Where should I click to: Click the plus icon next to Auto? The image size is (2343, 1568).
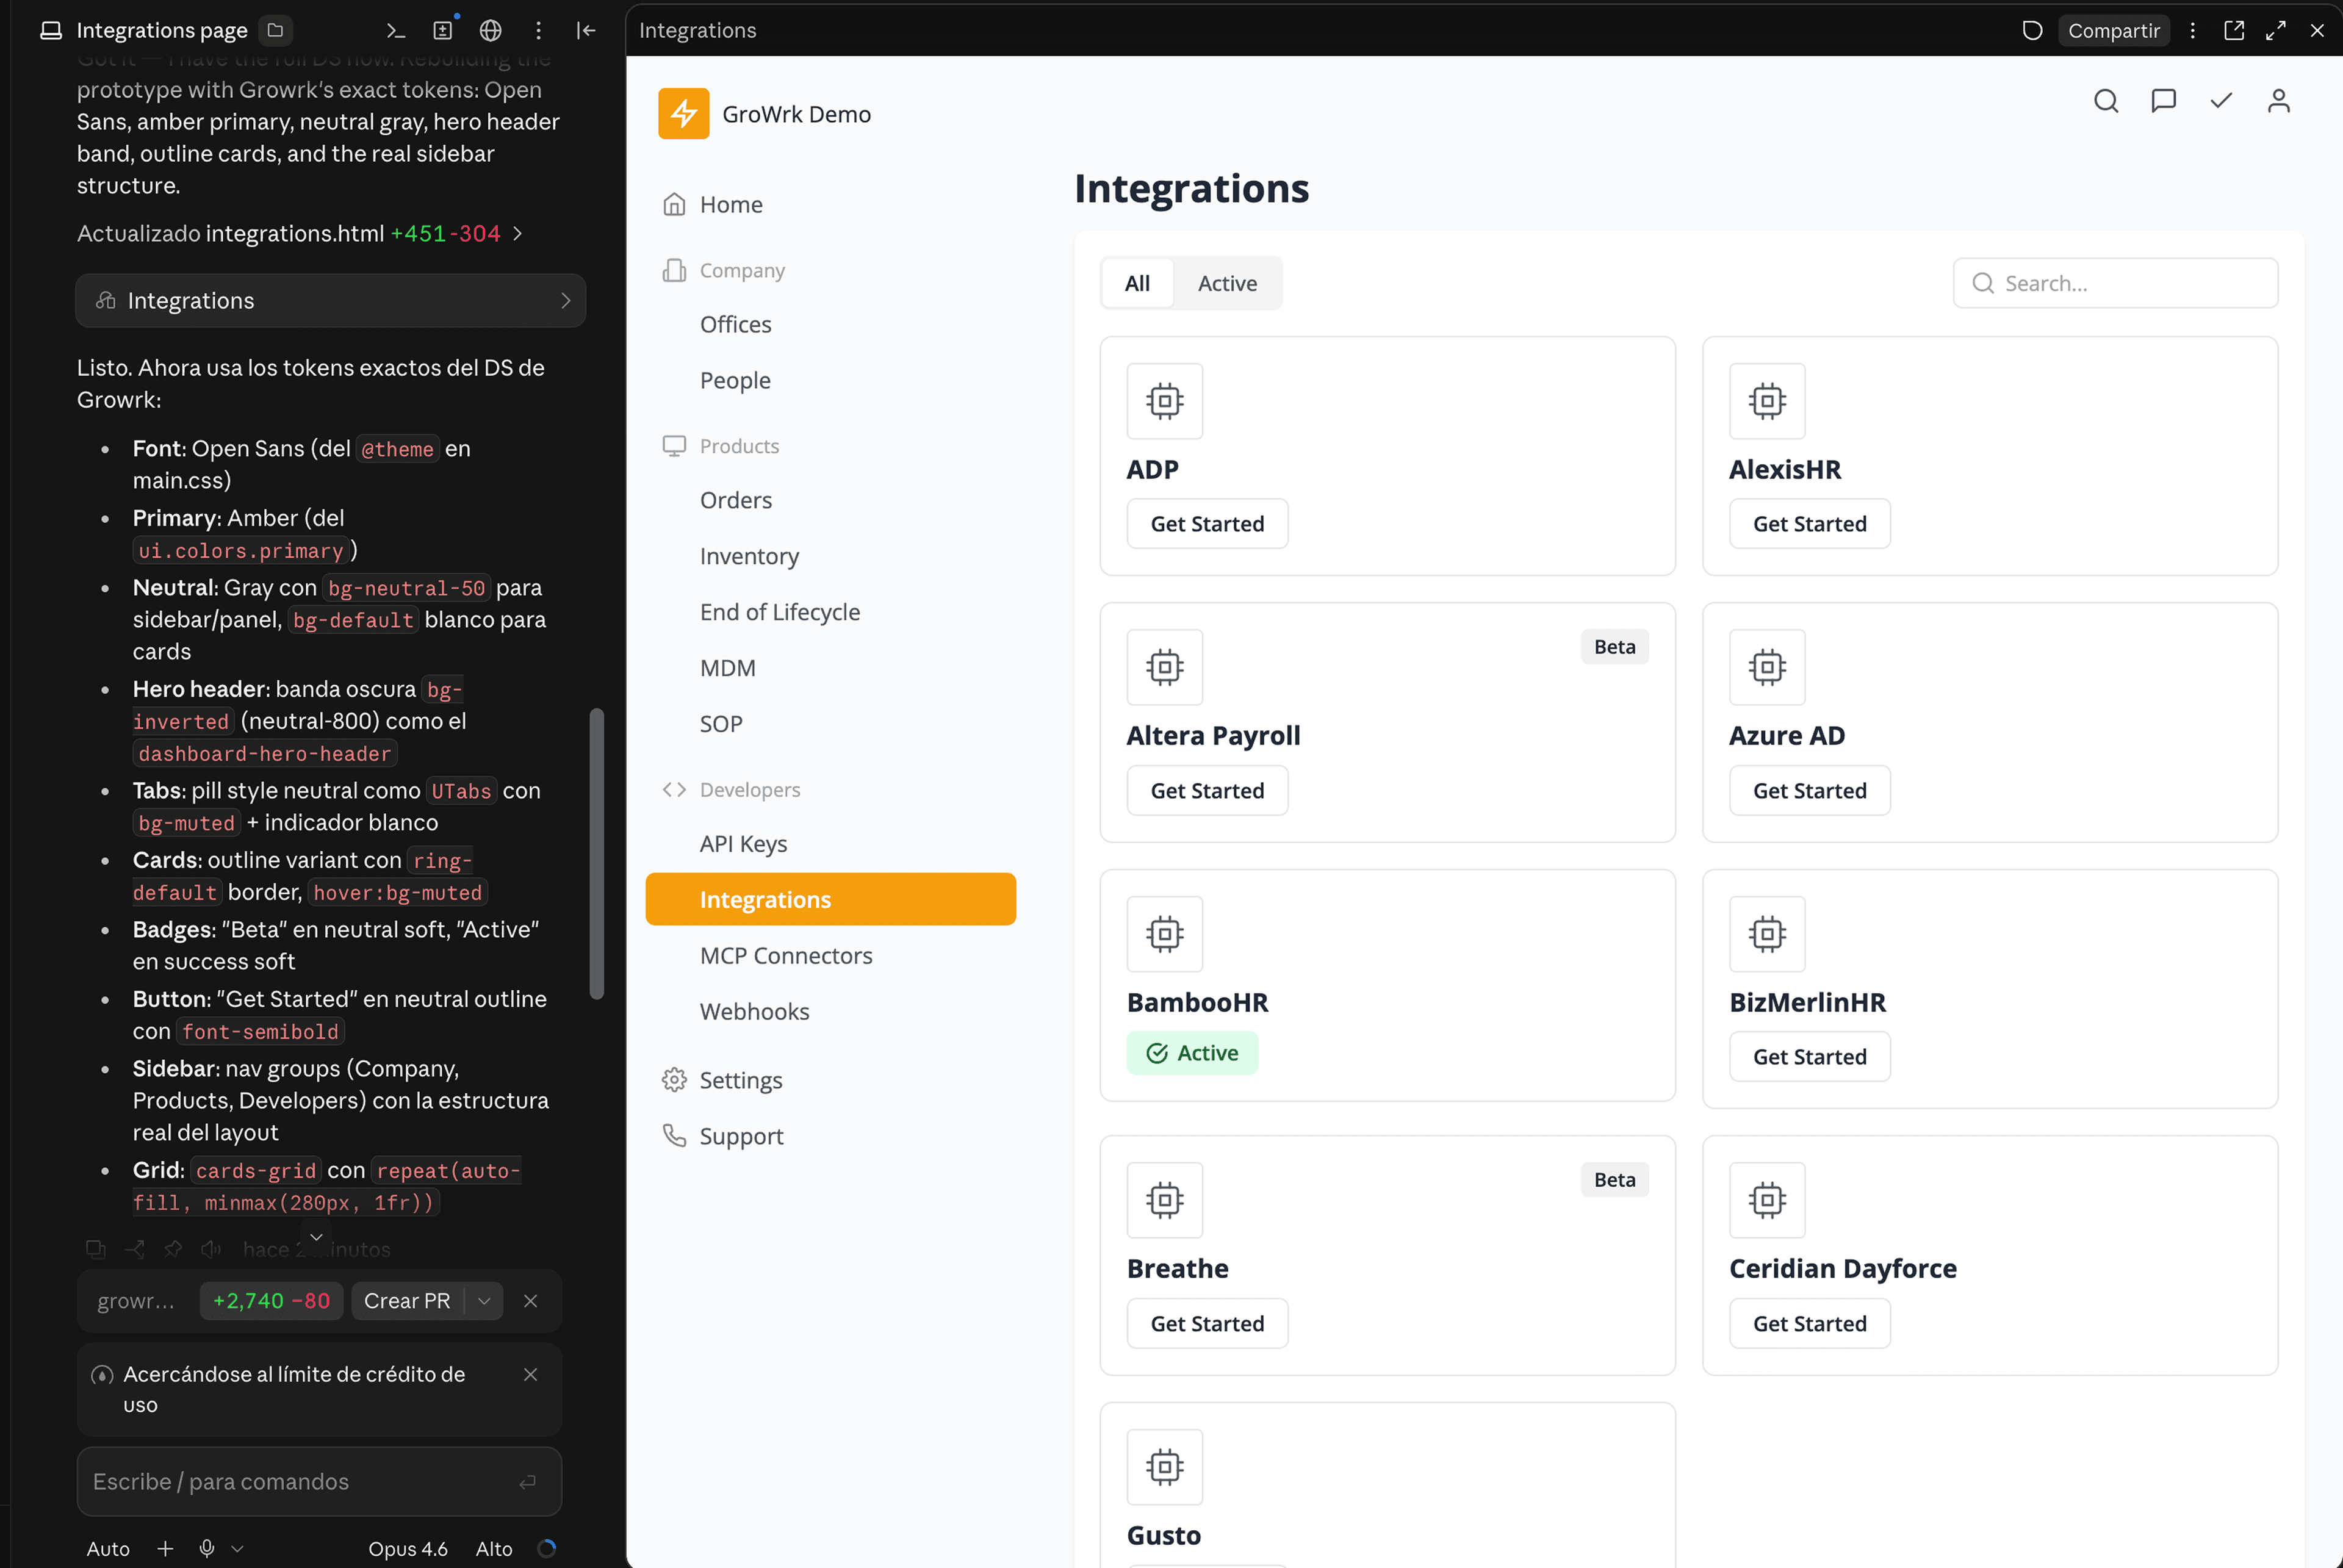165,1548
